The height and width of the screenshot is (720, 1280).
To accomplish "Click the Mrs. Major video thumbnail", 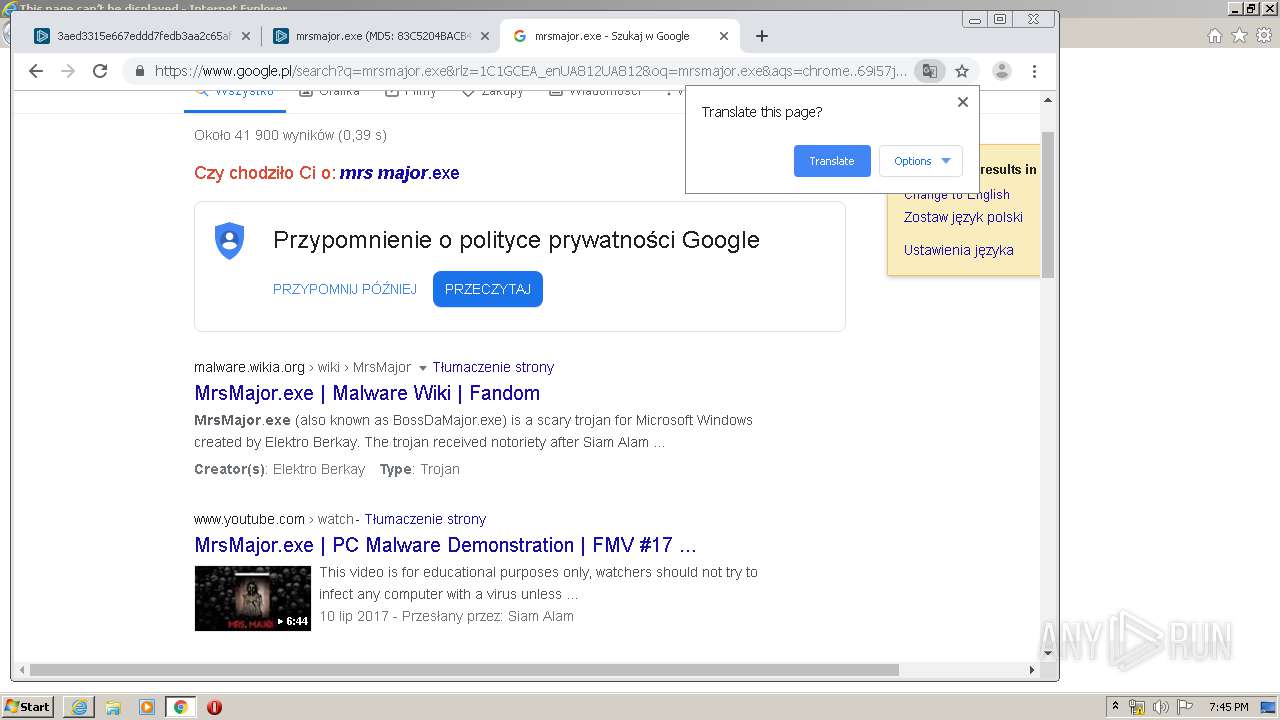I will [x=252, y=598].
